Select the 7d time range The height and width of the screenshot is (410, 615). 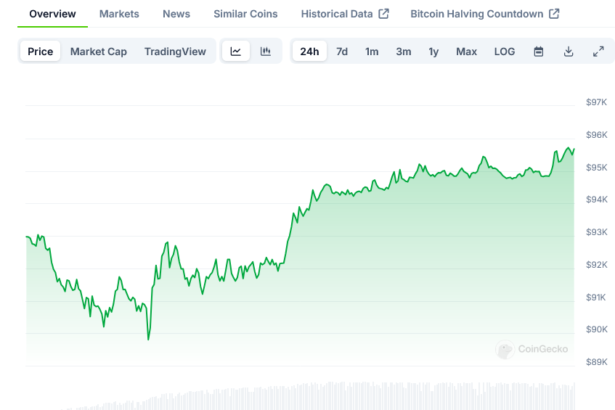coord(342,51)
